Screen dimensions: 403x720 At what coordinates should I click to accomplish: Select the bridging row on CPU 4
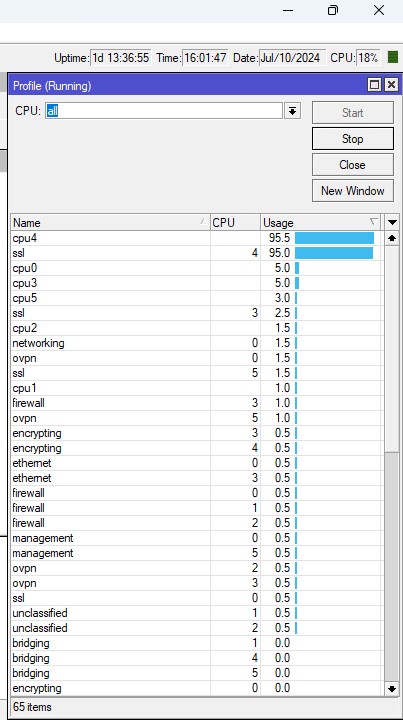[x=196, y=658]
